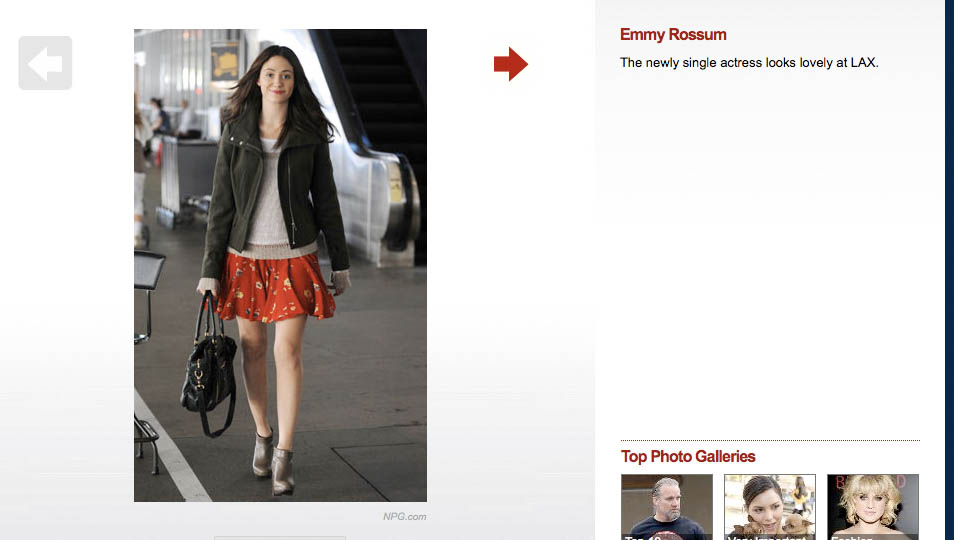Click the caption about LAX

tap(748, 62)
